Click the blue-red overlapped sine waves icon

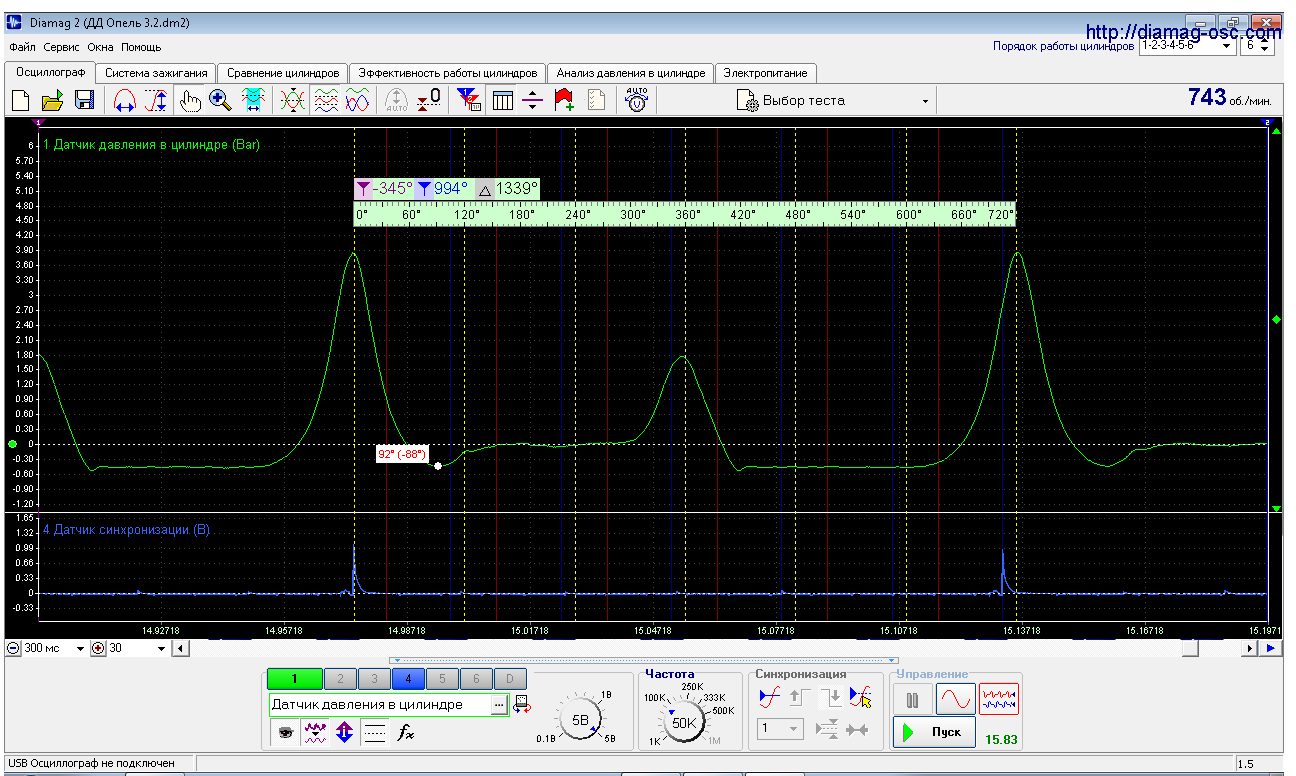[358, 100]
